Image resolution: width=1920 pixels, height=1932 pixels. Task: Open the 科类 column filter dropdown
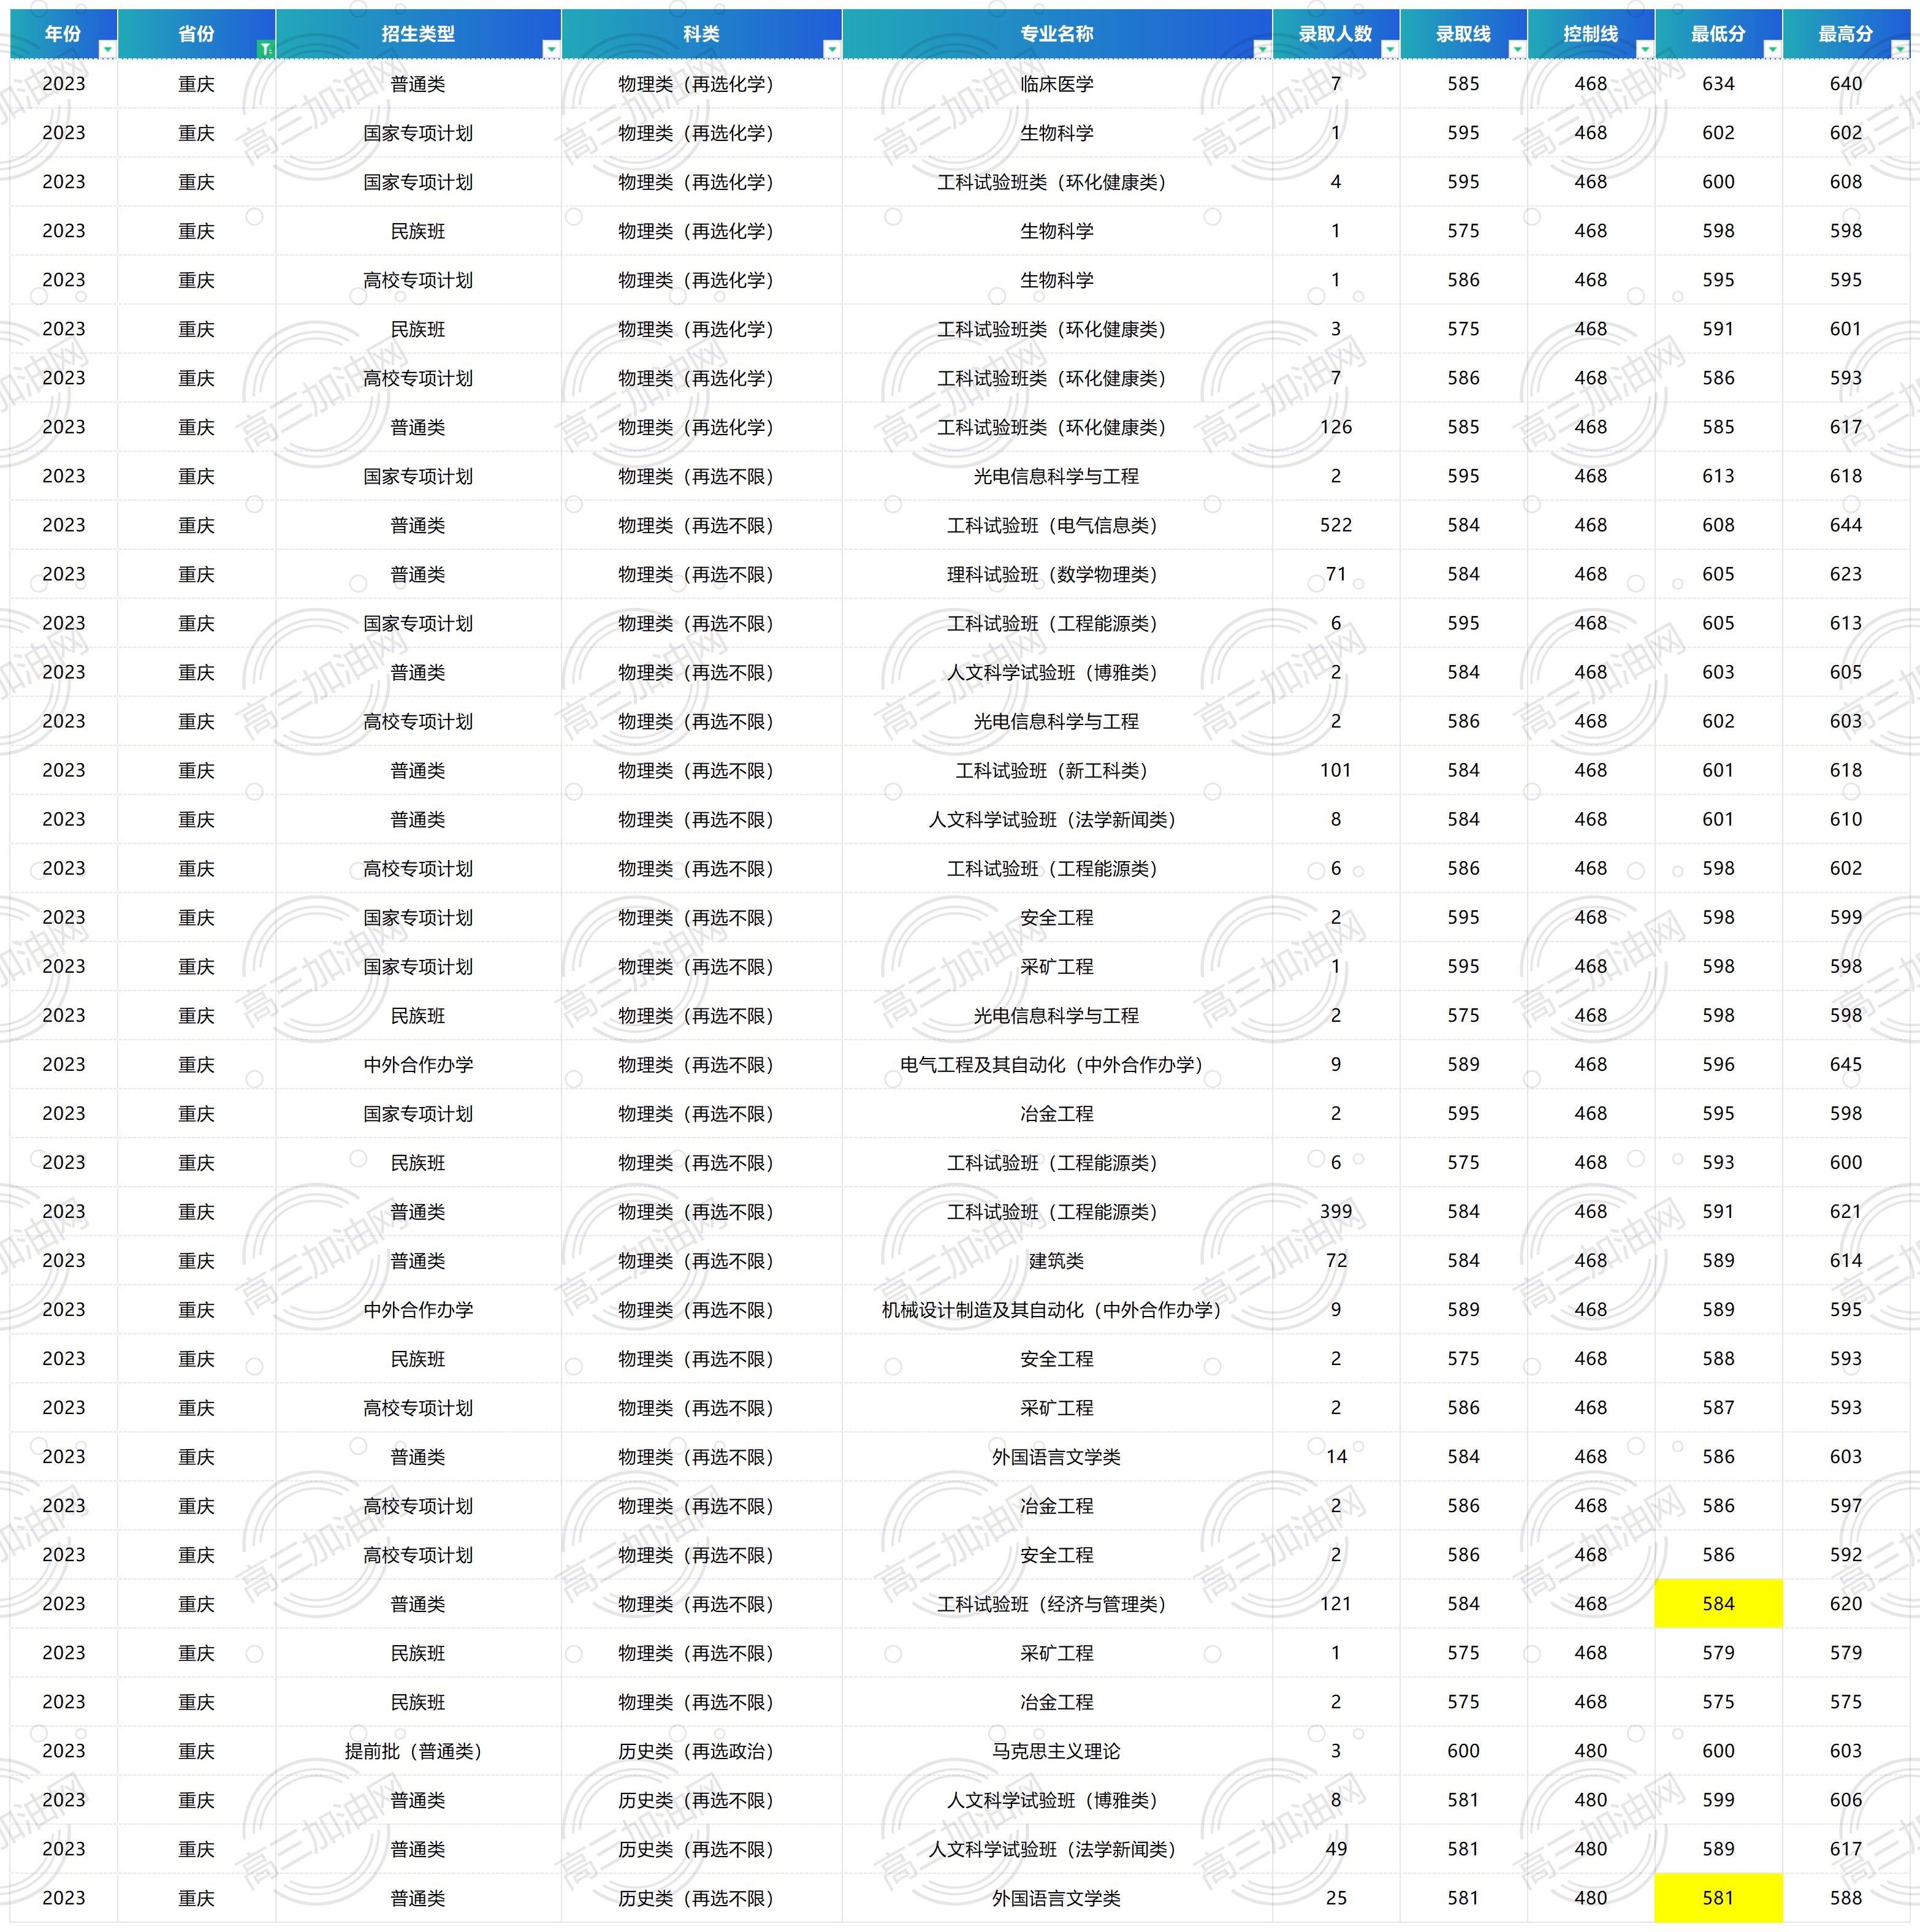pos(831,49)
